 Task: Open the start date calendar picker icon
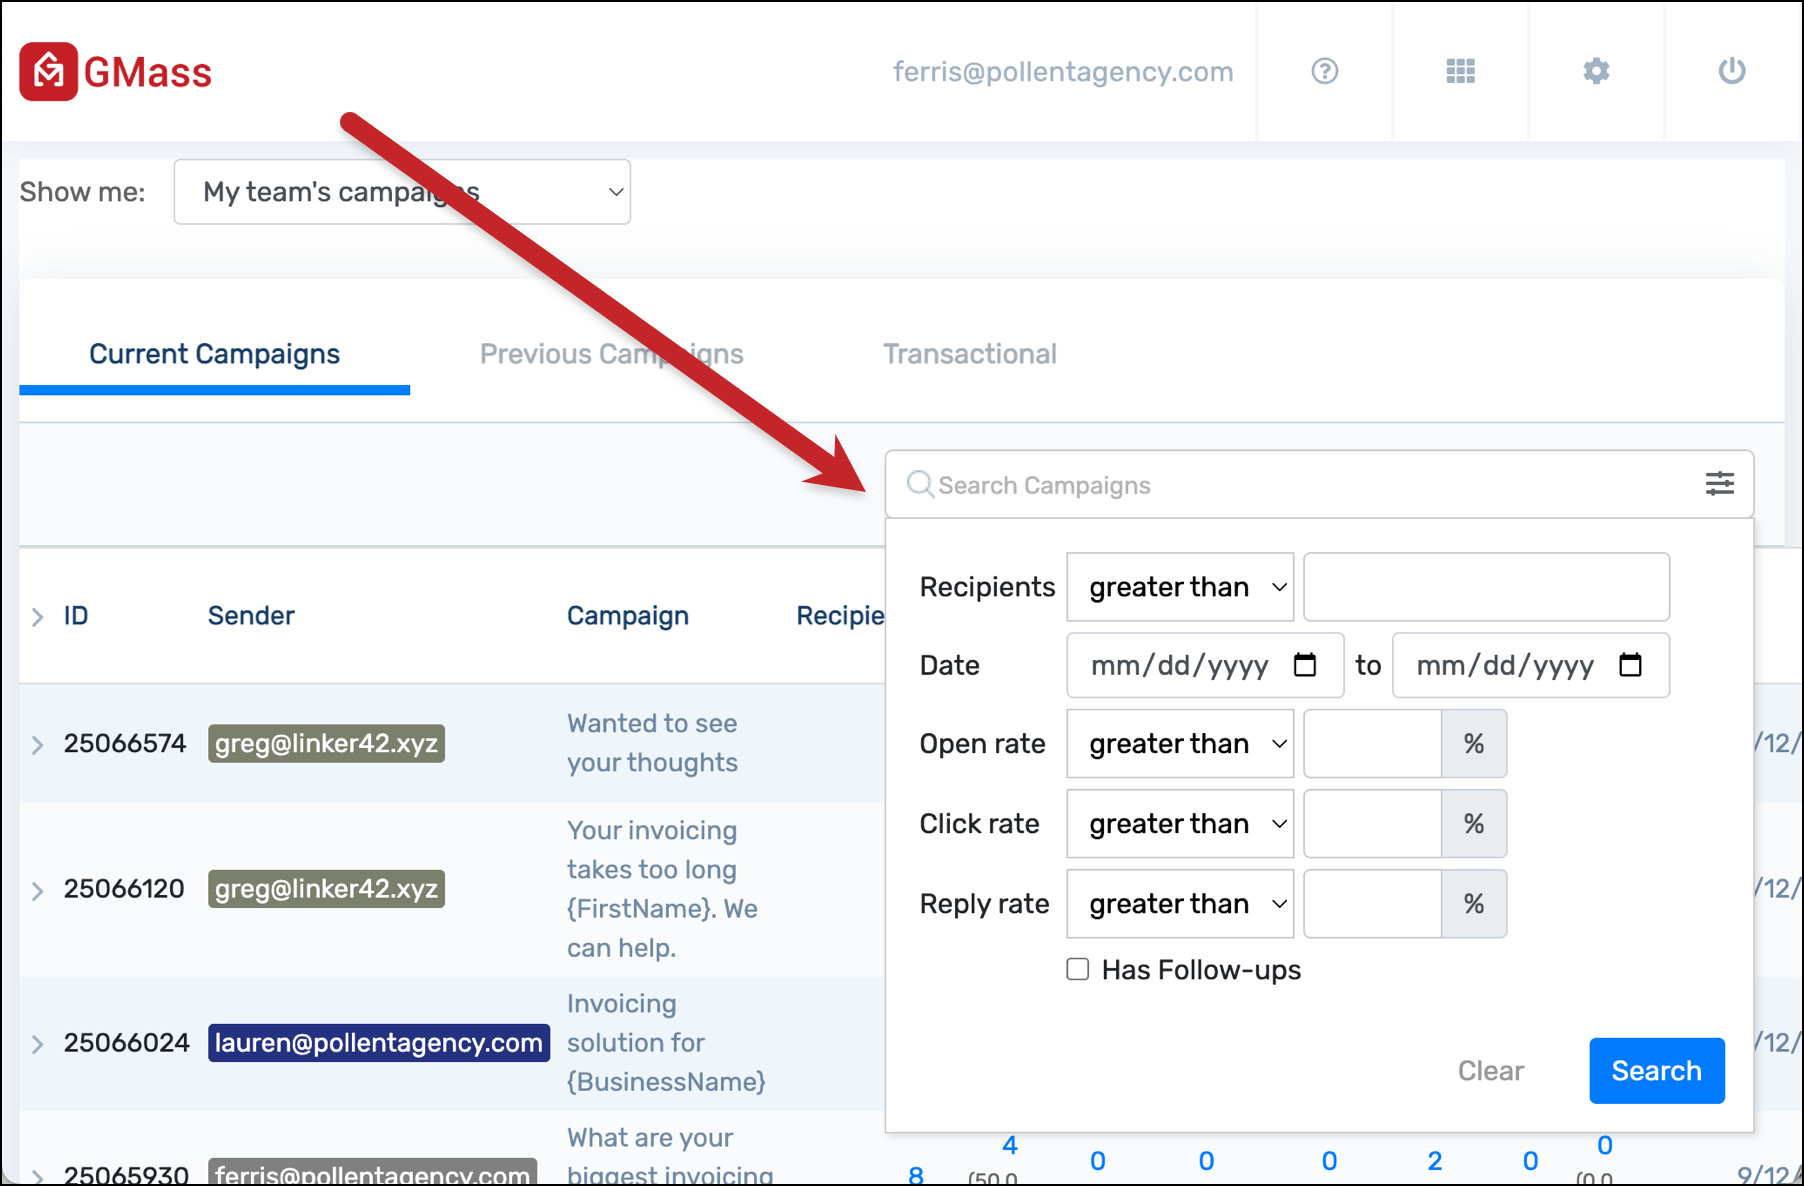(x=1305, y=665)
